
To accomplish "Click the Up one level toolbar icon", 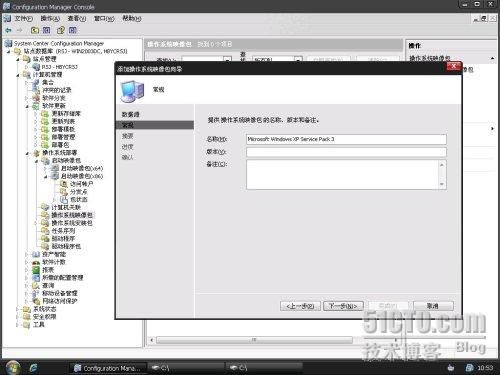I will pos(35,30).
